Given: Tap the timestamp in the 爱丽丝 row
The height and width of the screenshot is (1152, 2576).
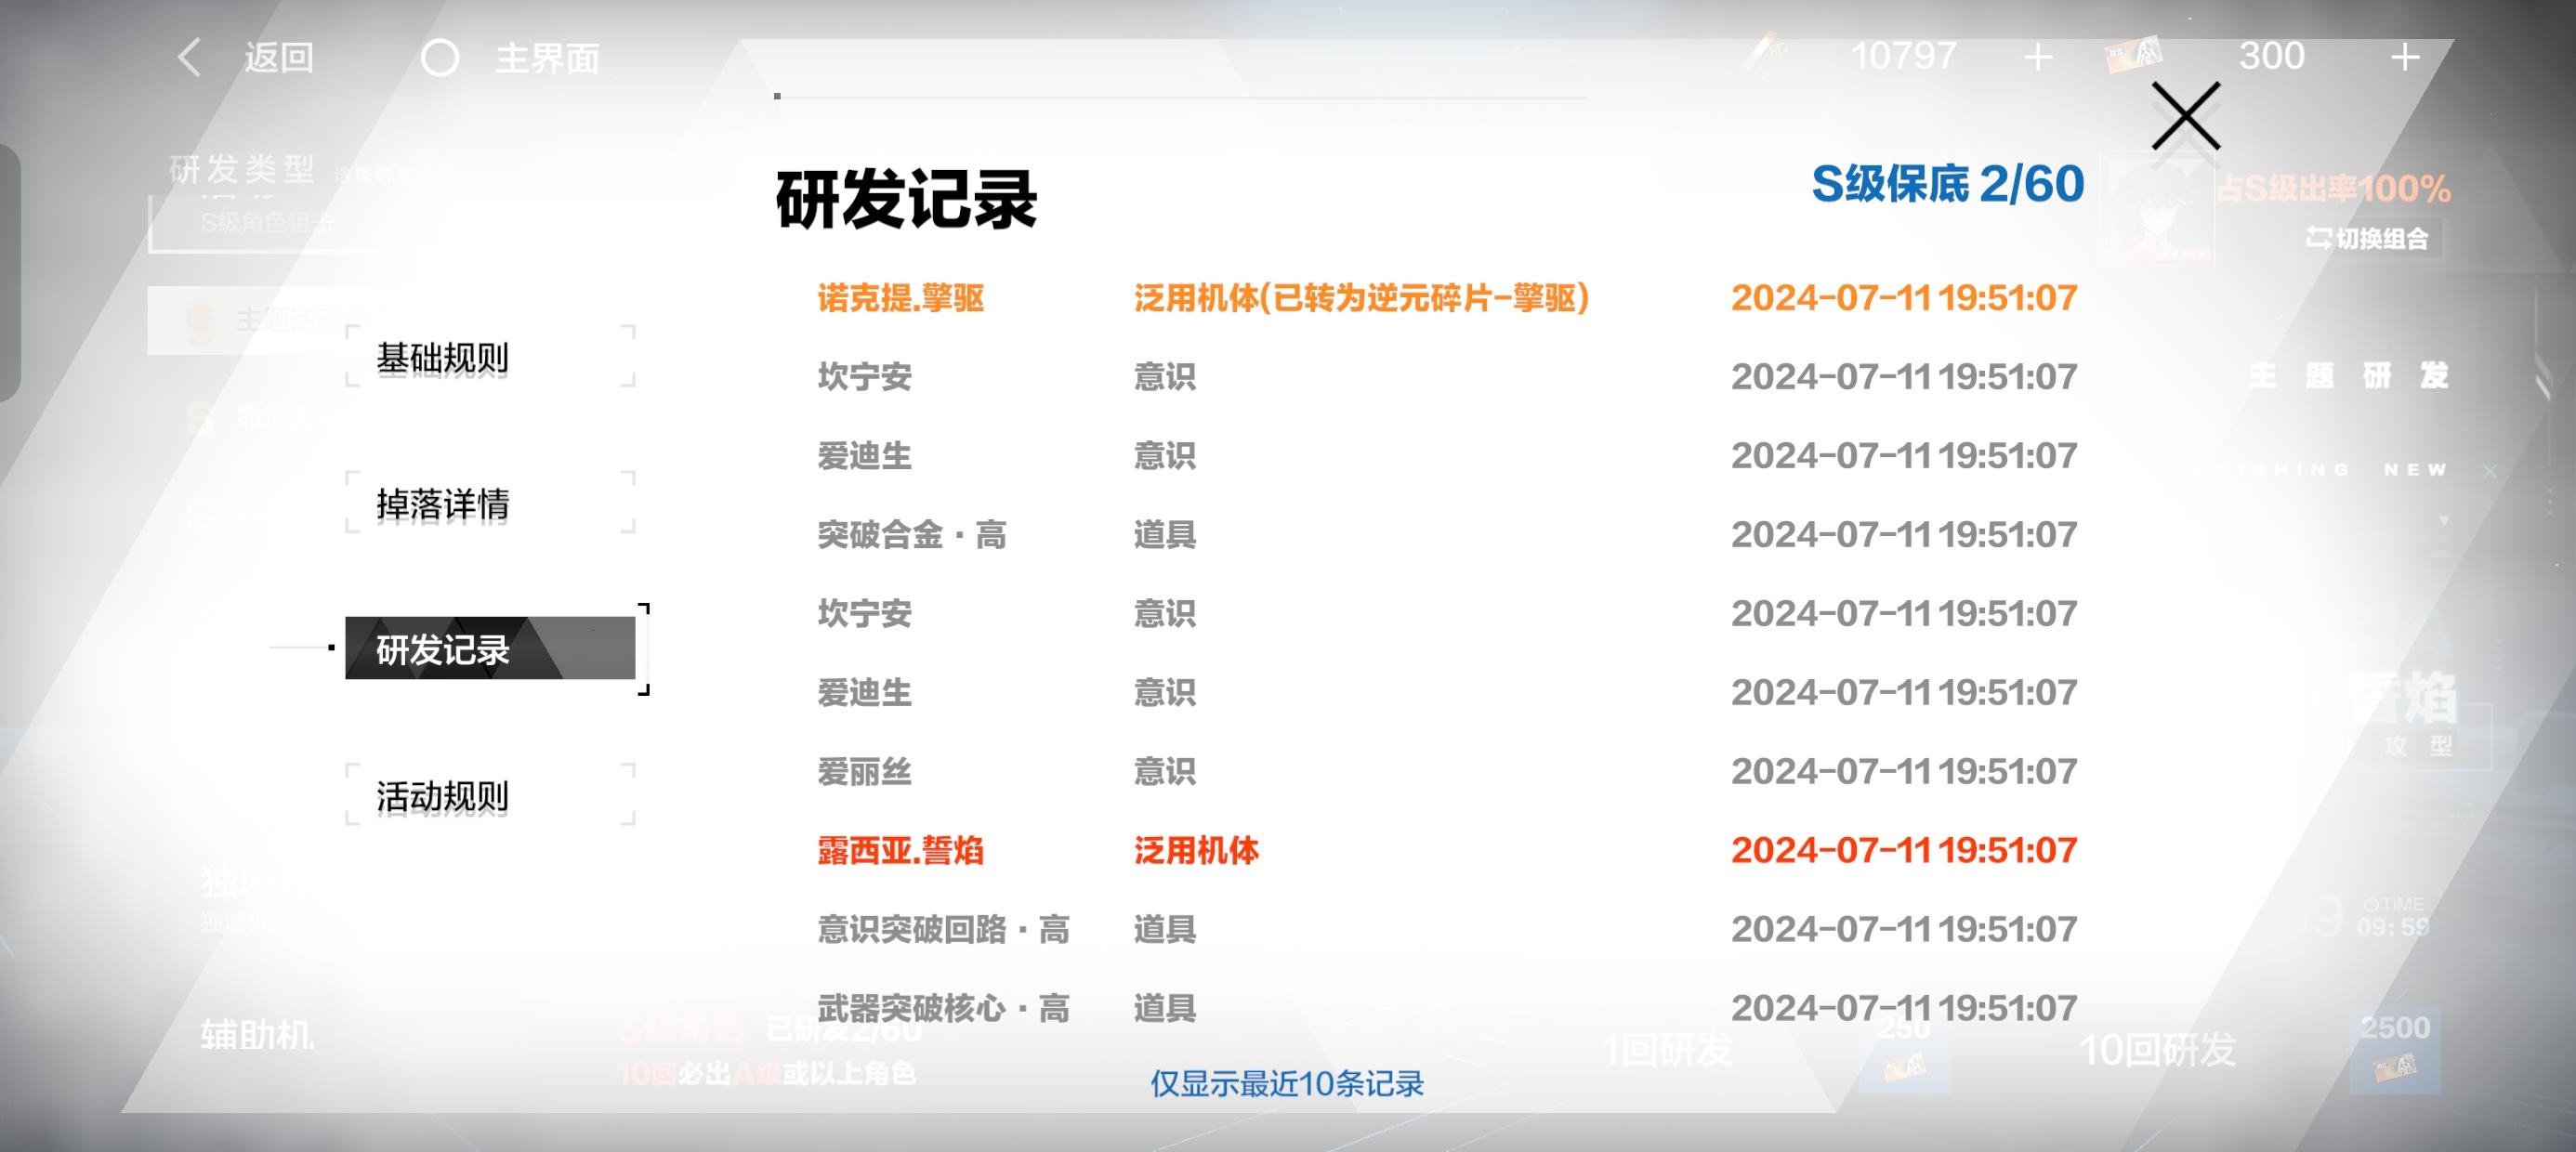Looking at the screenshot, I should point(1904,771).
